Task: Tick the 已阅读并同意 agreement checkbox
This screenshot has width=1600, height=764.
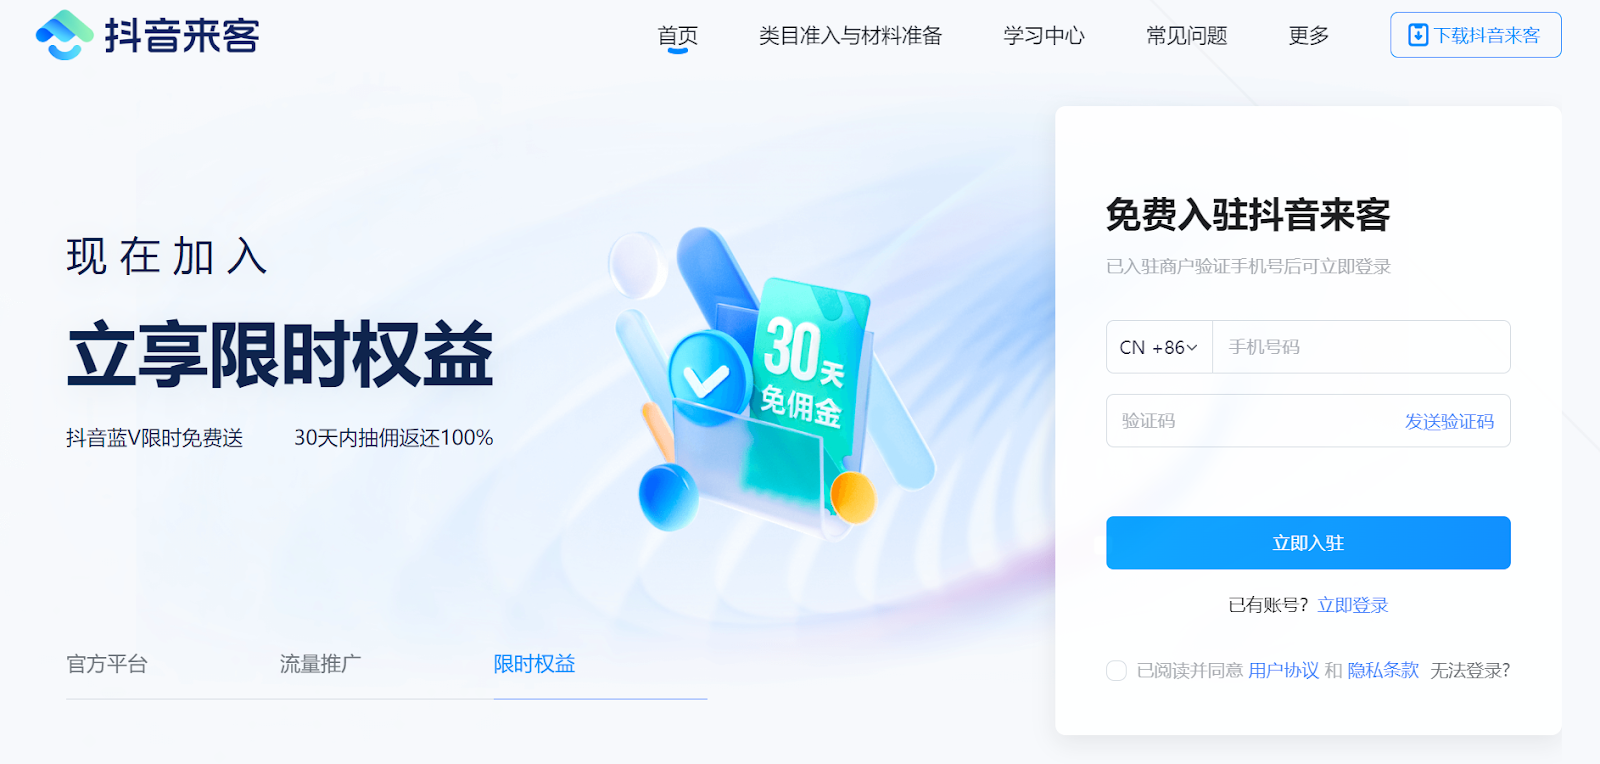Action: click(x=1116, y=670)
